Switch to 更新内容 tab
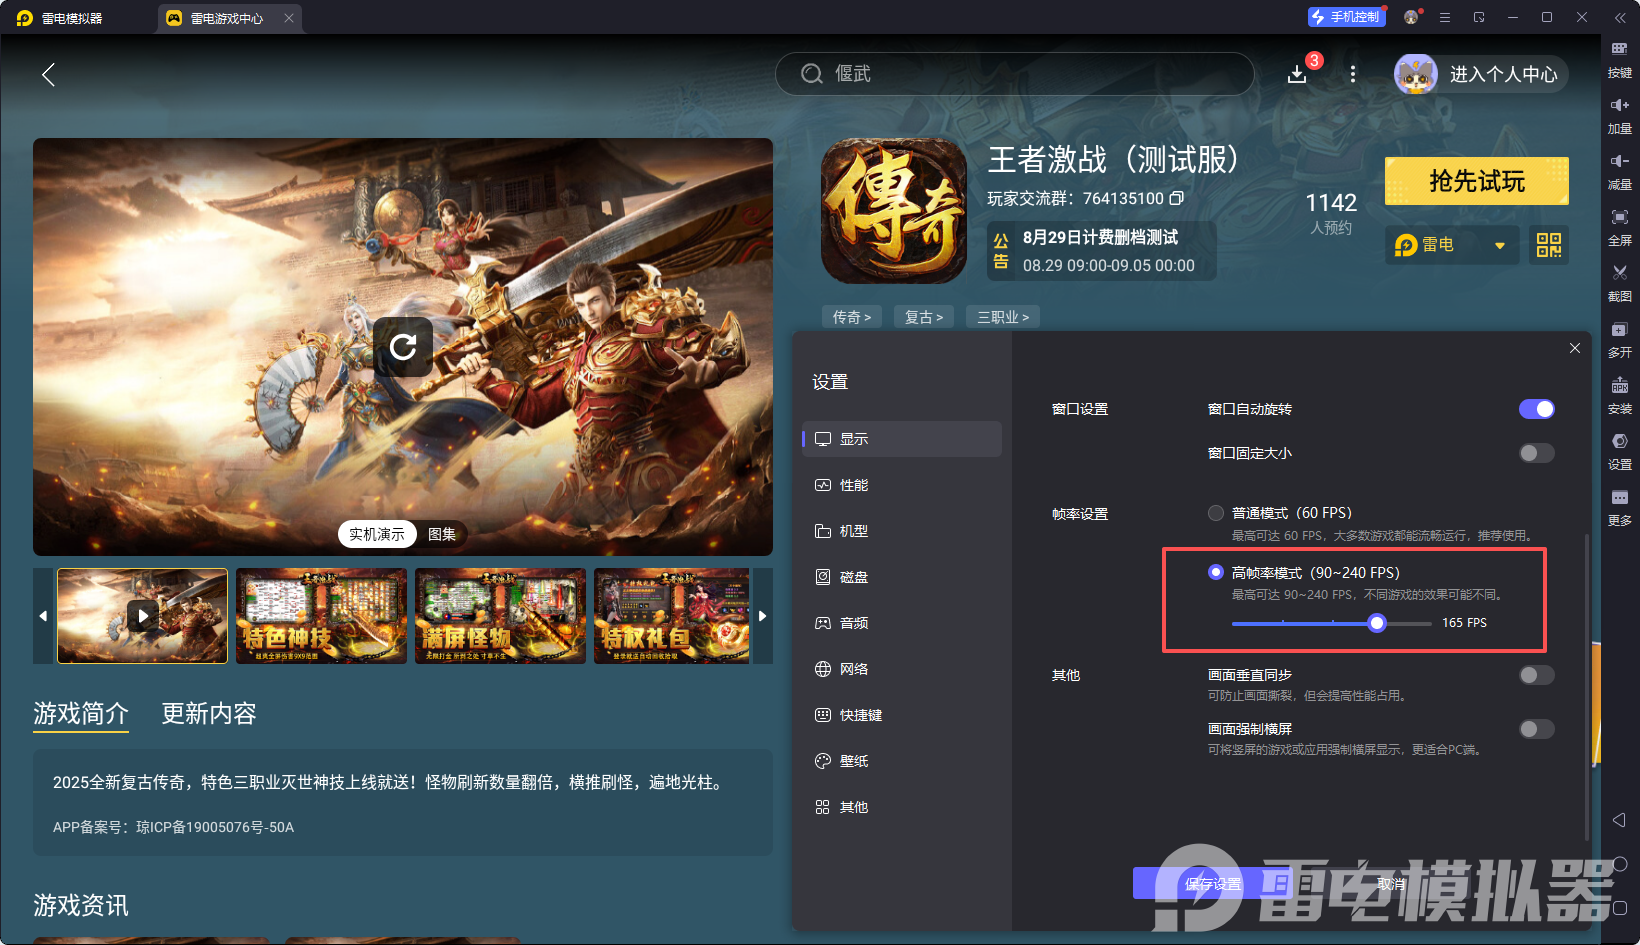Image resolution: width=1640 pixels, height=945 pixels. tap(209, 713)
